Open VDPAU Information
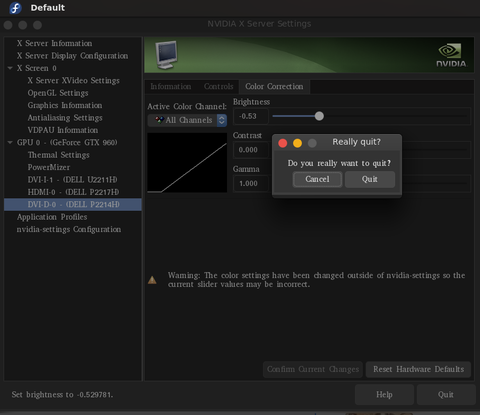 pos(63,130)
